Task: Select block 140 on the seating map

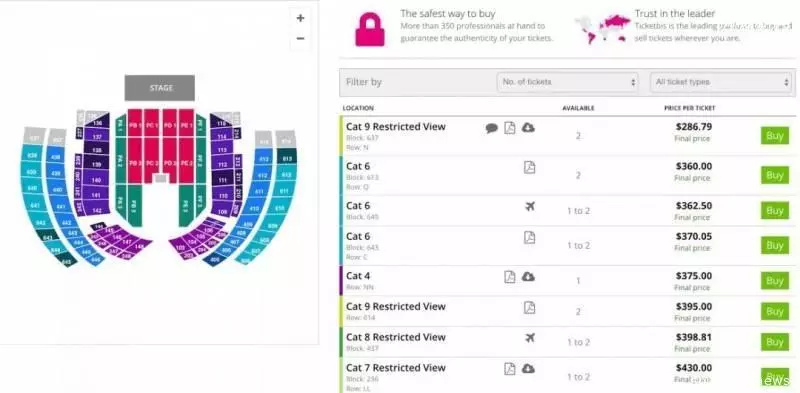Action: pos(96,180)
